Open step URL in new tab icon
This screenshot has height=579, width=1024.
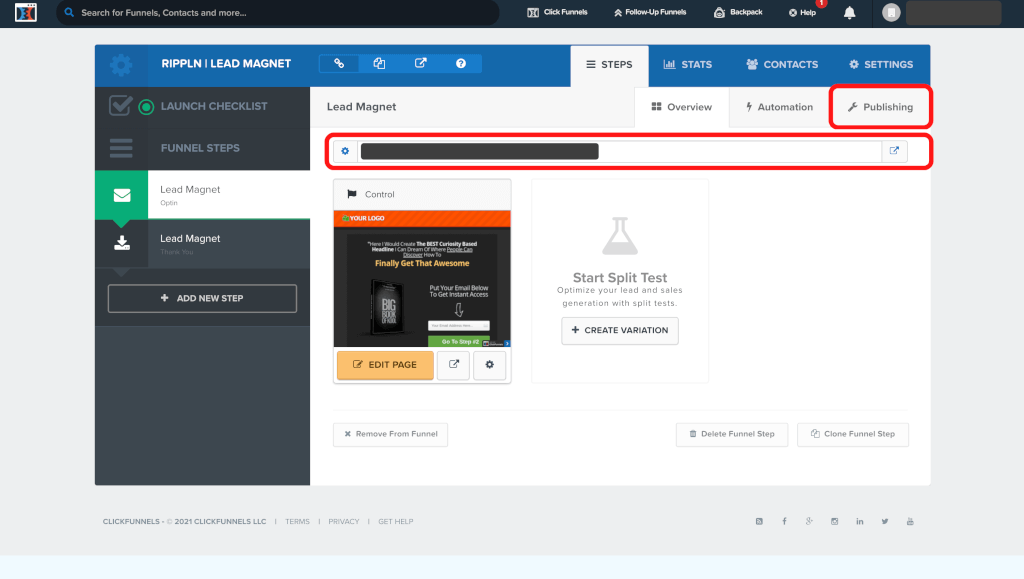pyautogui.click(x=894, y=151)
